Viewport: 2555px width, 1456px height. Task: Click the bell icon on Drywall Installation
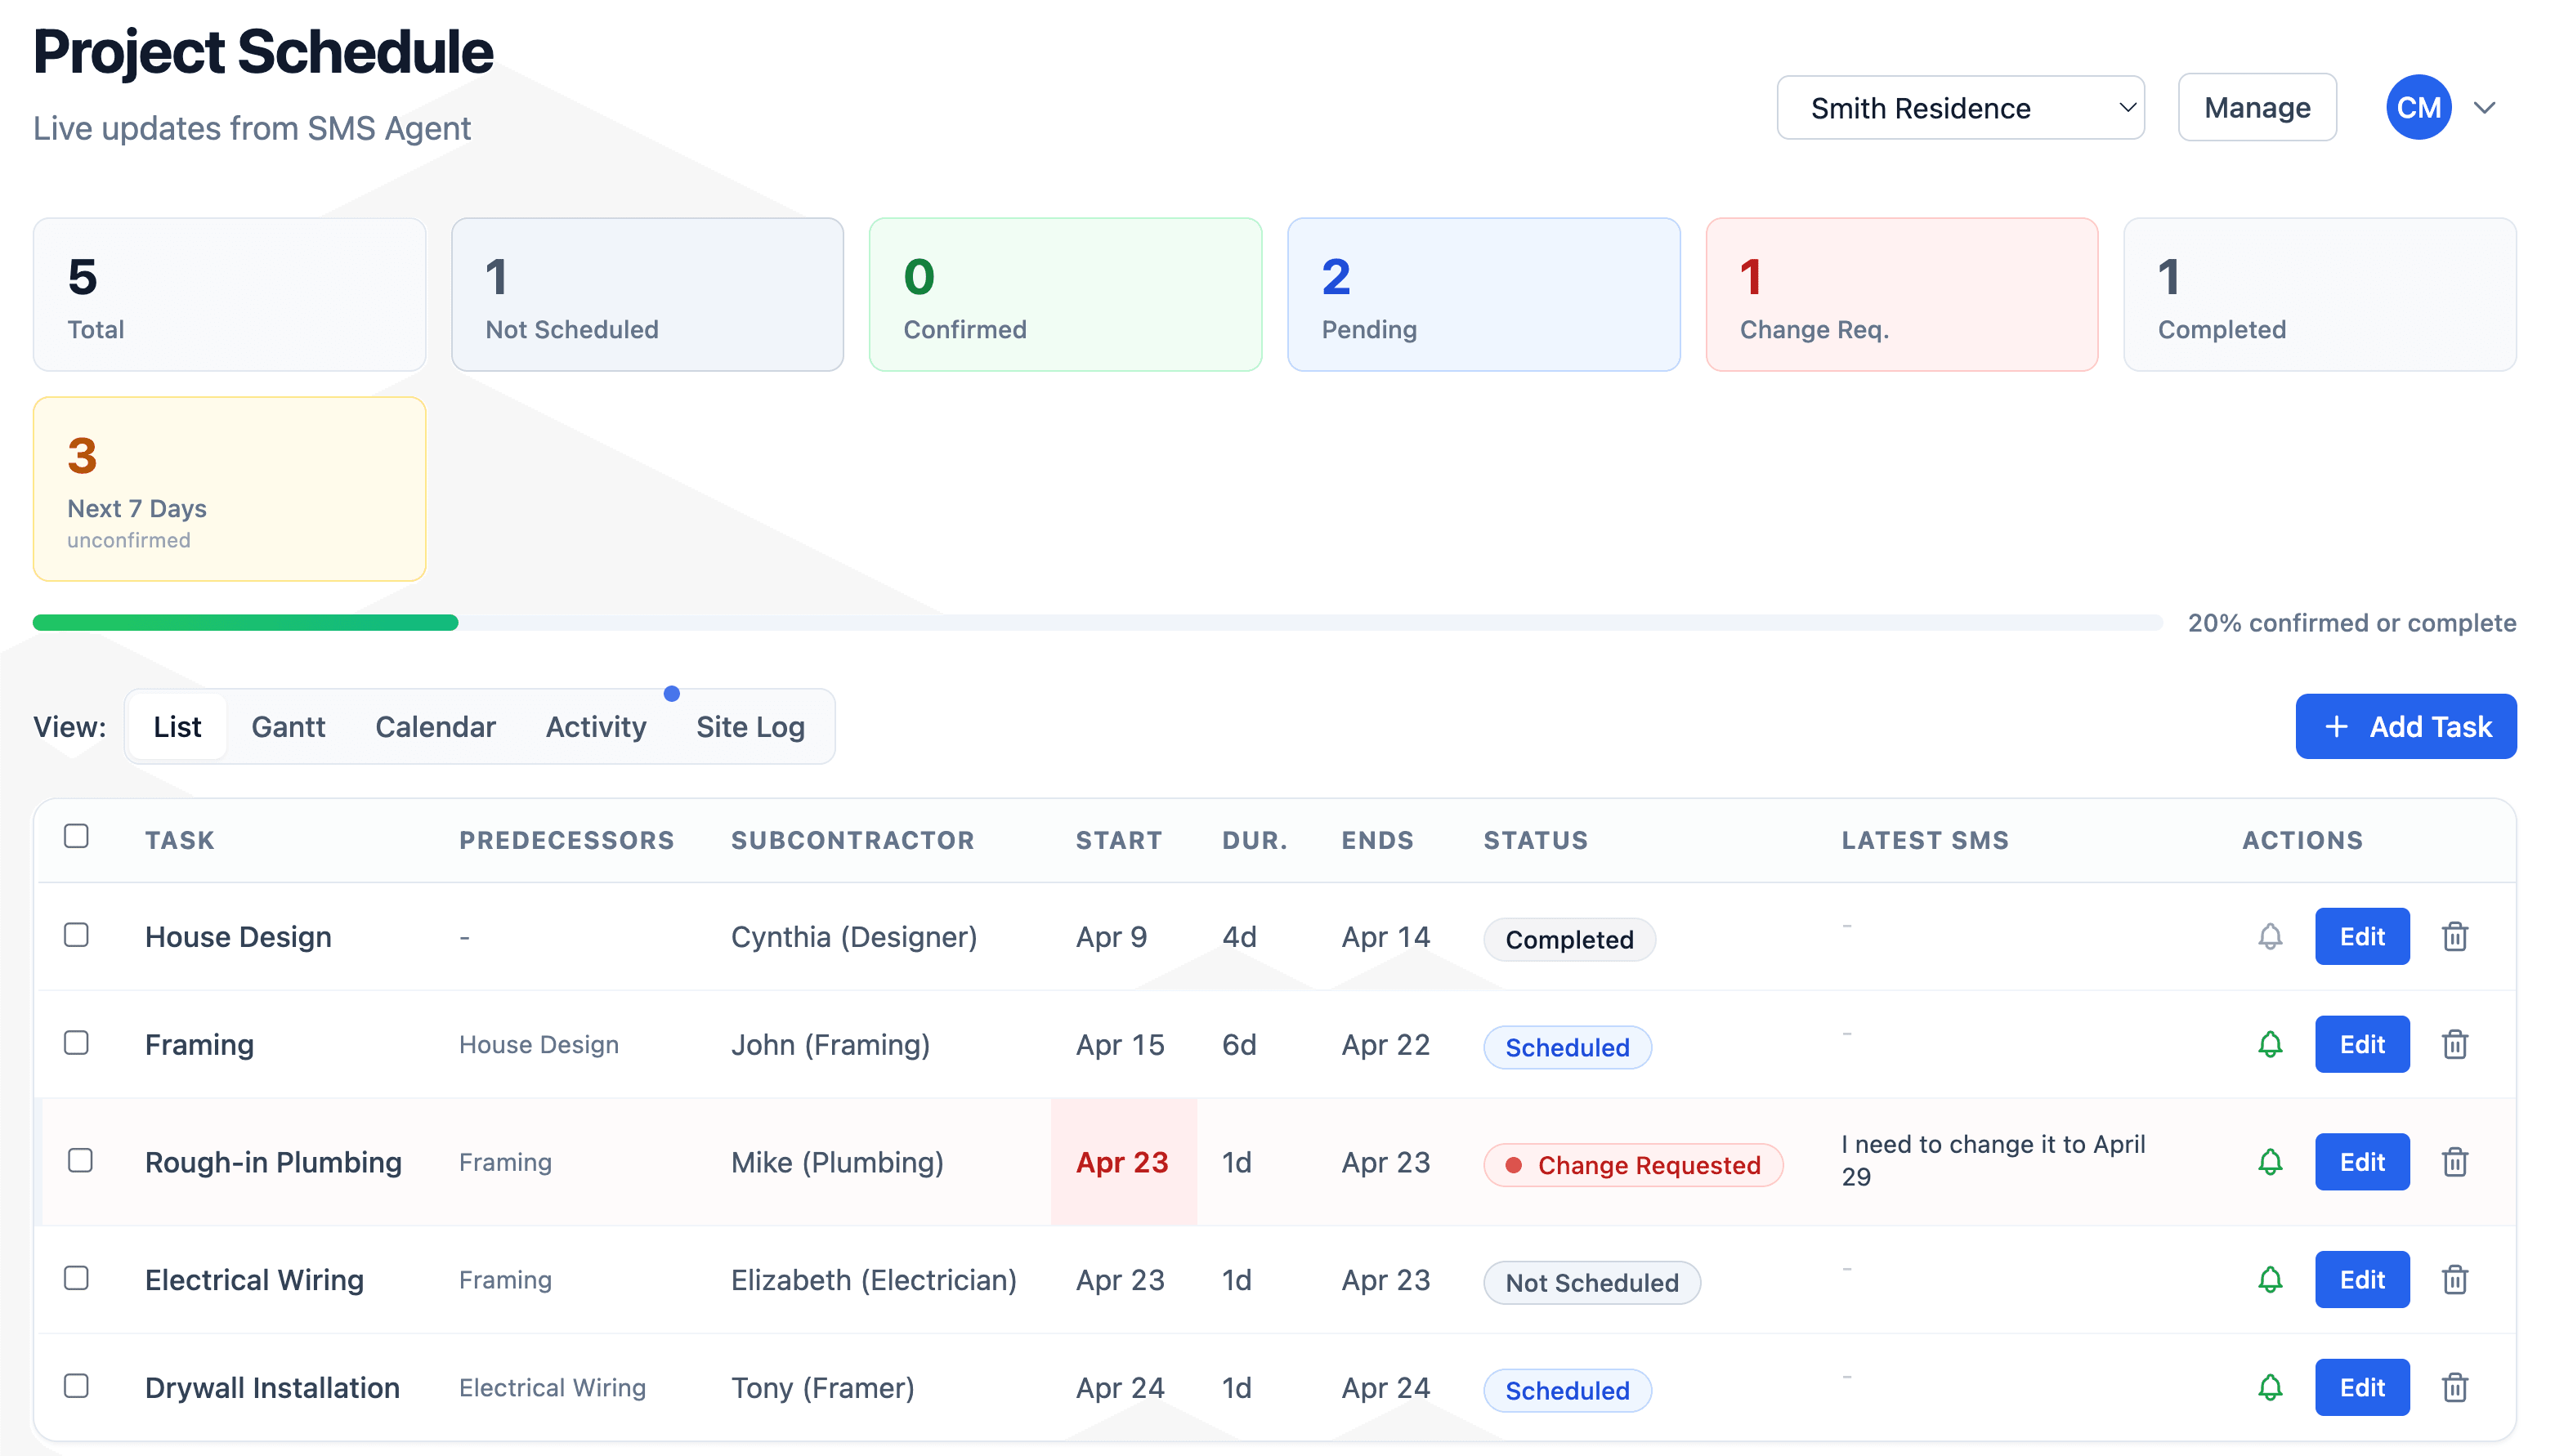coord(2269,1387)
